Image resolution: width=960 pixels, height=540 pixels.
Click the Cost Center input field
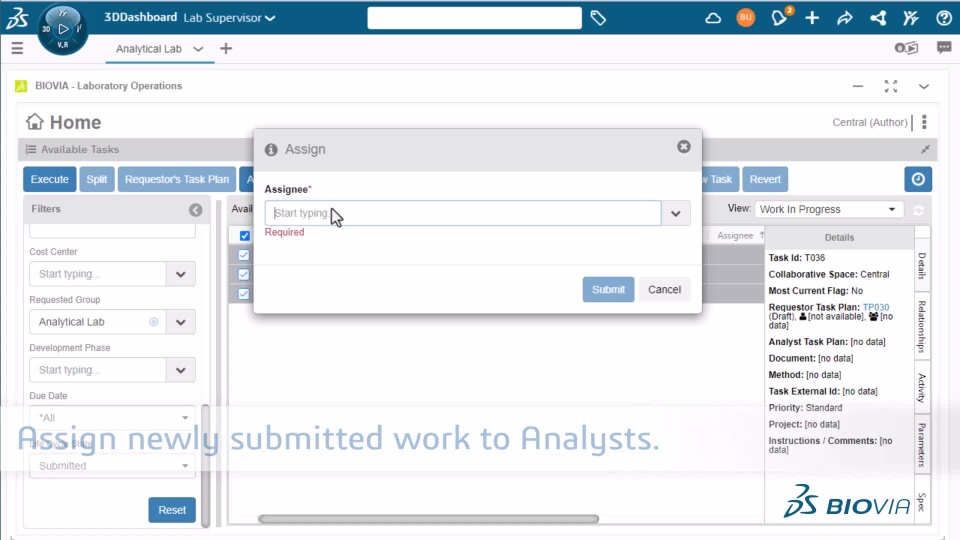tap(98, 274)
